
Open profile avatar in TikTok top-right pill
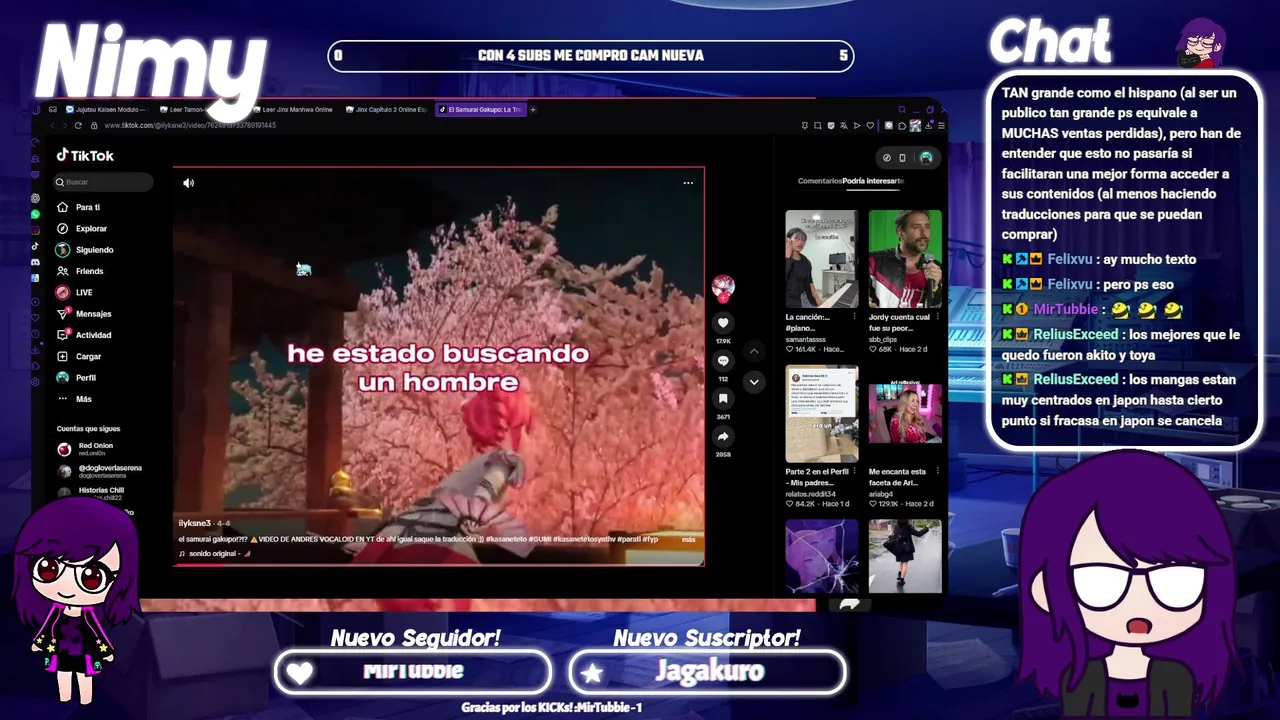pyautogui.click(x=927, y=157)
